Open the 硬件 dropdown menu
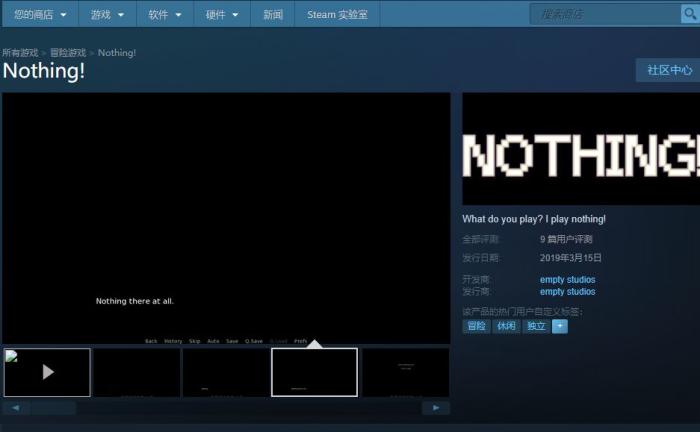 point(222,15)
